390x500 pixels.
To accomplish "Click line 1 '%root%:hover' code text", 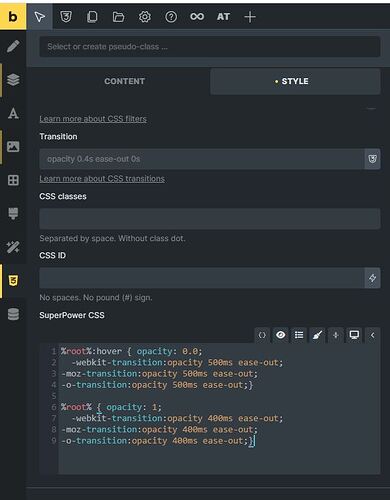I will pos(91,351).
